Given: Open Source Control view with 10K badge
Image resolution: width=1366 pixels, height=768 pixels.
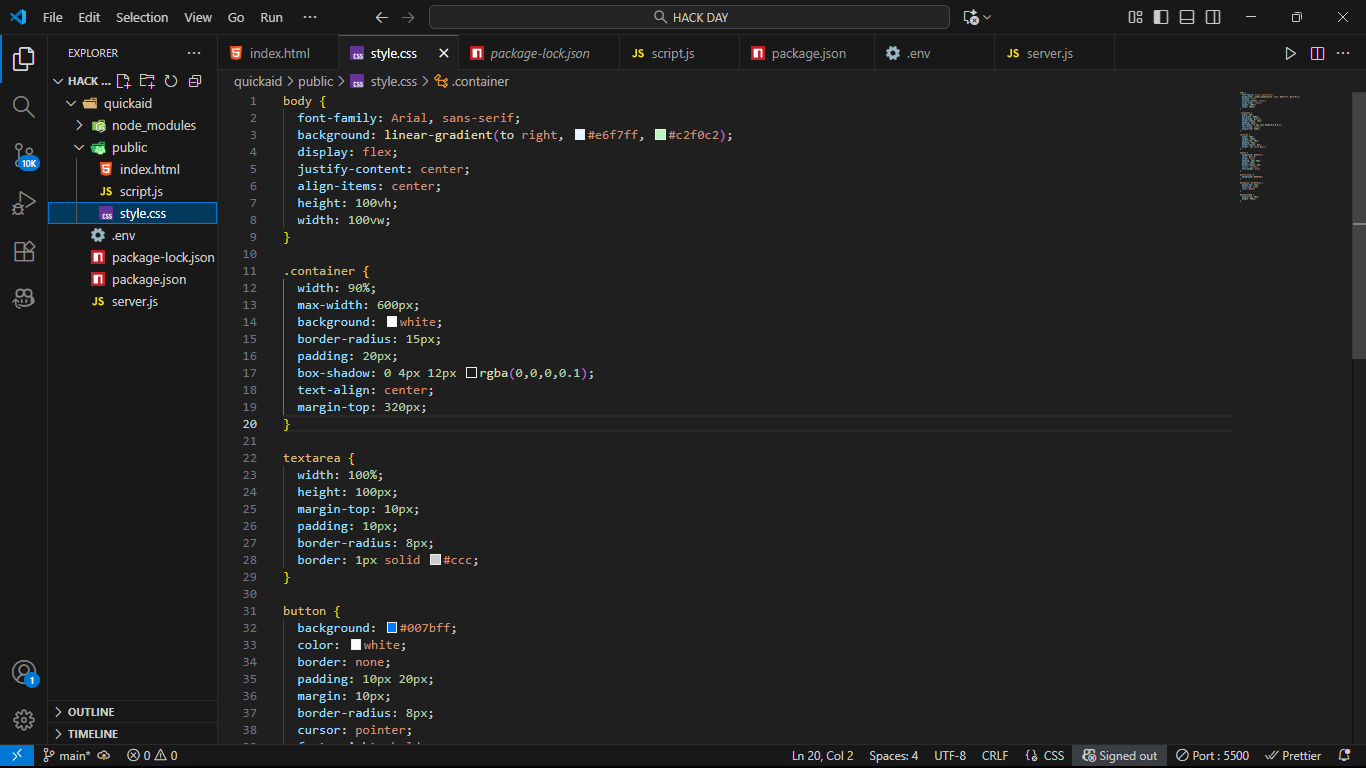Looking at the screenshot, I should coord(24,155).
